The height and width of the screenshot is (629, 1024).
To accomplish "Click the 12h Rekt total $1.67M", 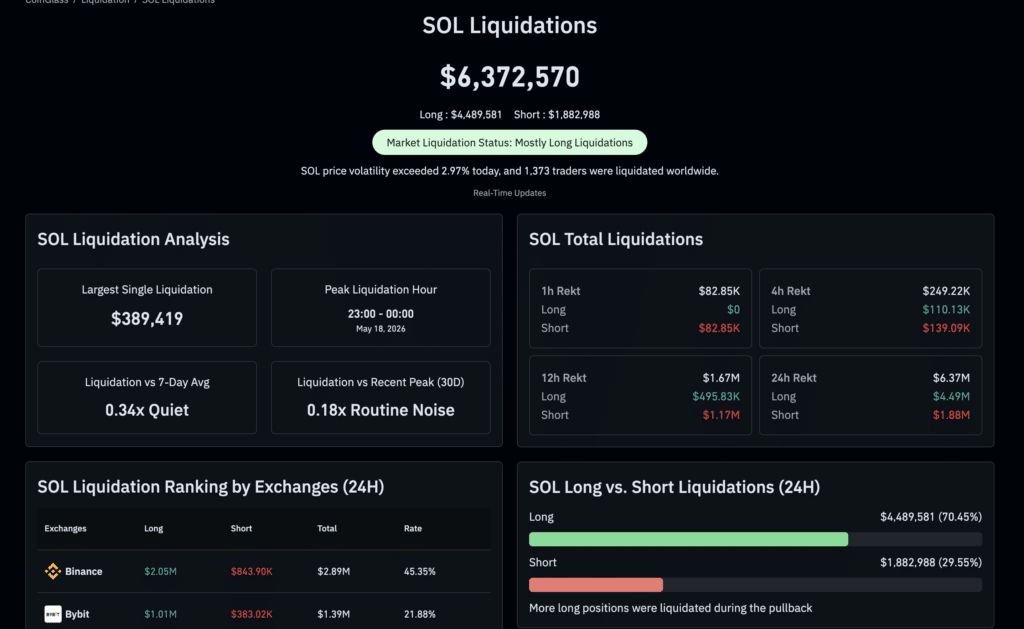I will pos(721,378).
